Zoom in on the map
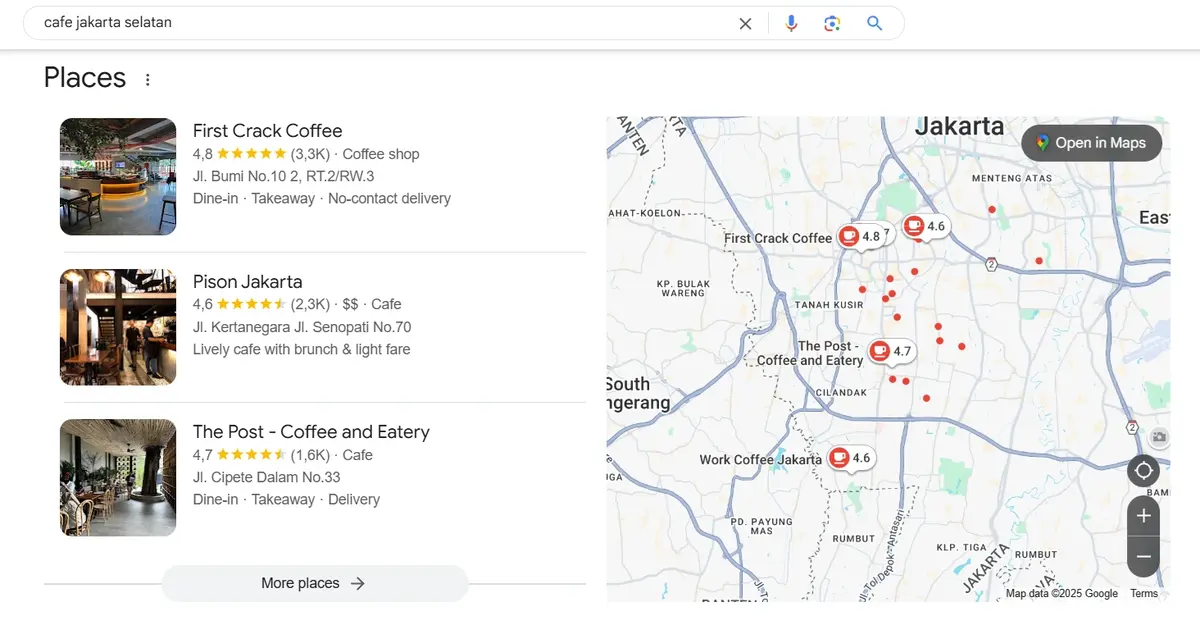The image size is (1200, 625). (x=1143, y=516)
